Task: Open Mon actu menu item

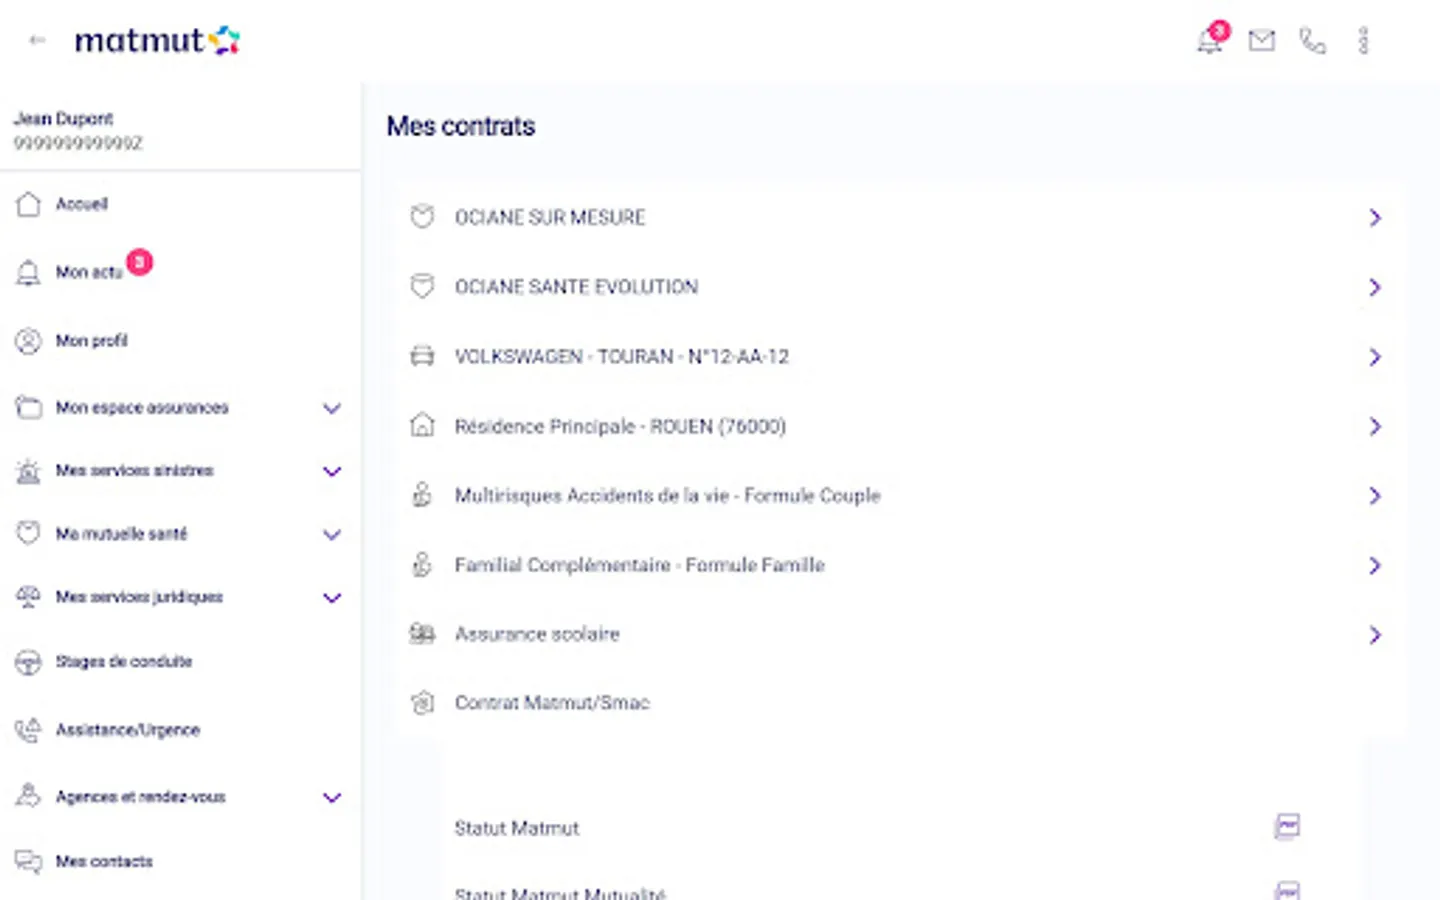Action: (88, 272)
